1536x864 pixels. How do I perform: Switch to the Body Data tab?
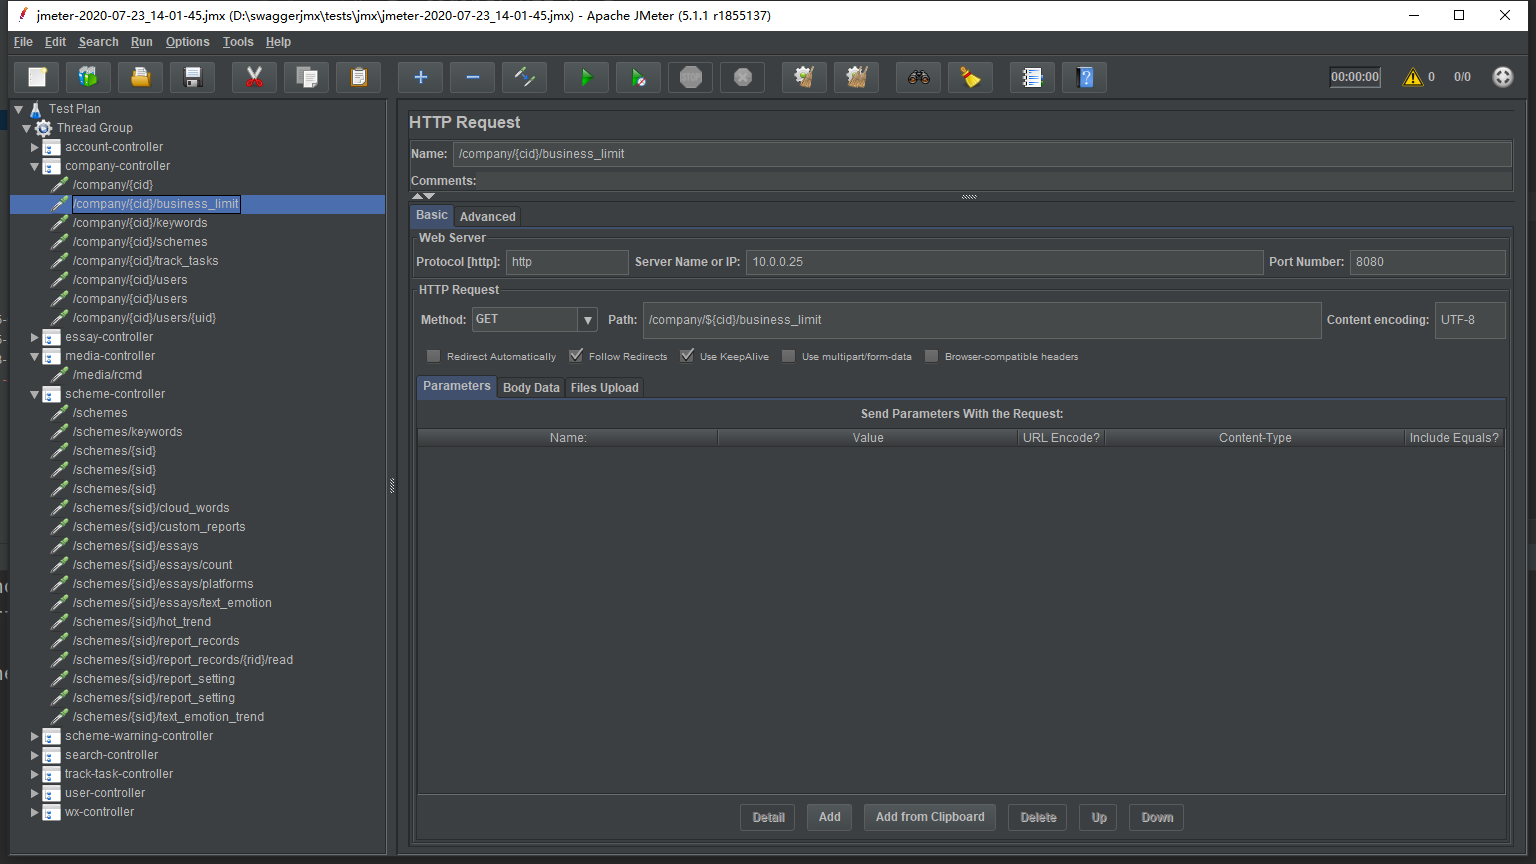tap(531, 388)
